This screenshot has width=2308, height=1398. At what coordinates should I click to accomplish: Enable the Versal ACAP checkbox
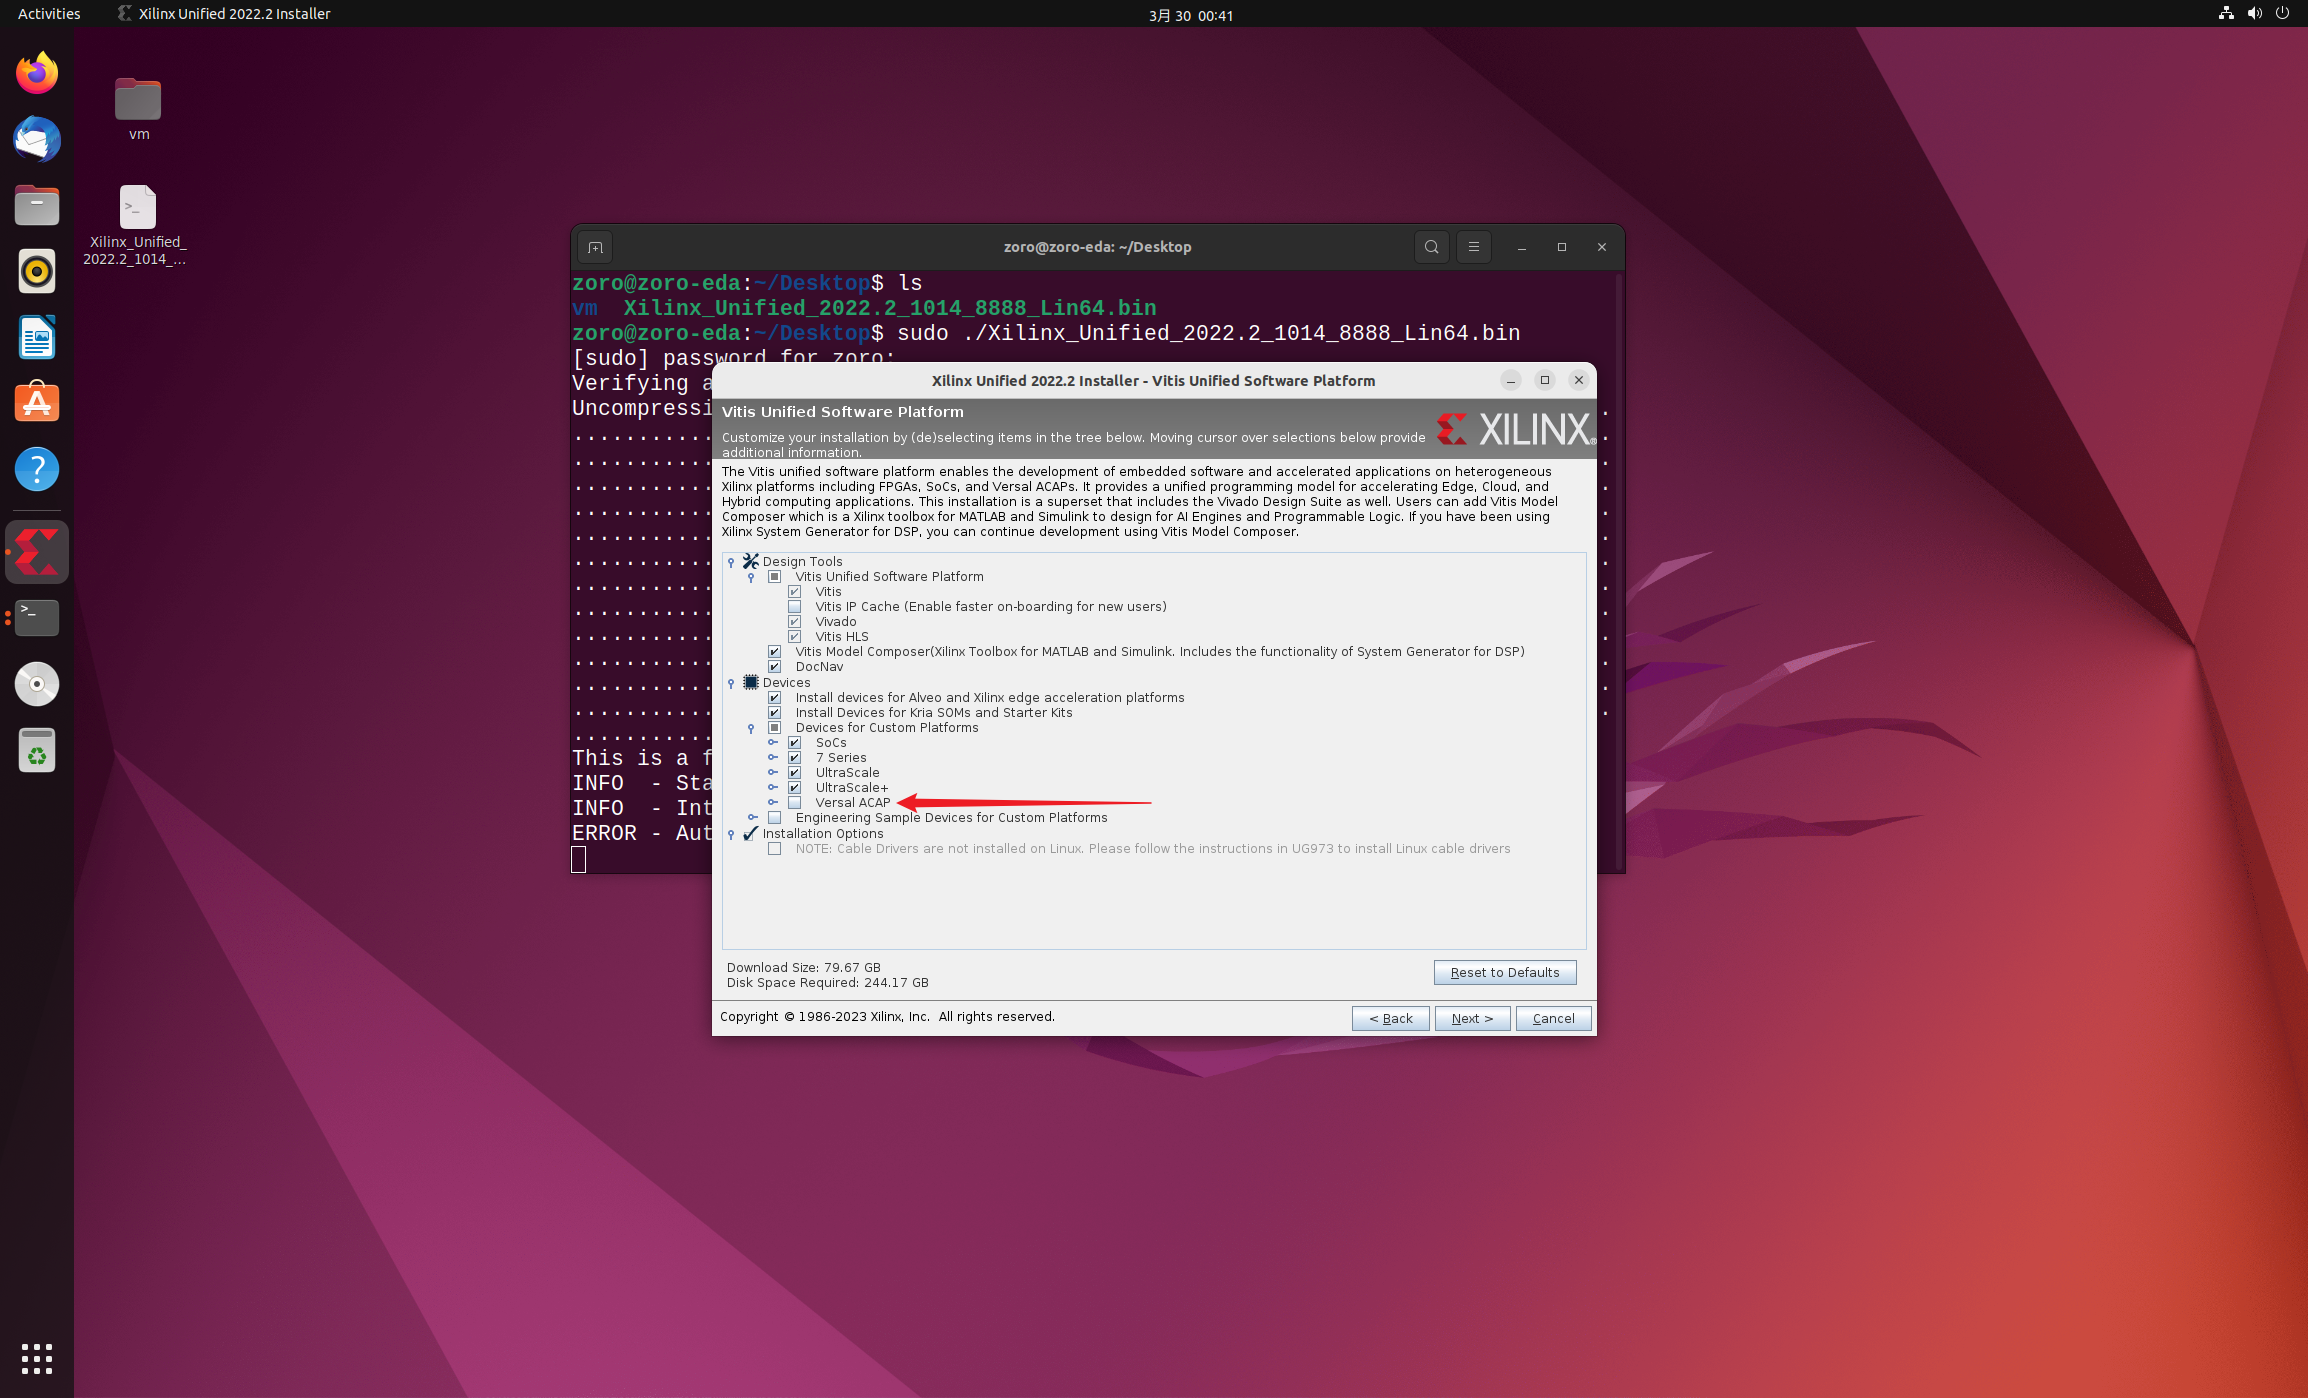[795, 803]
